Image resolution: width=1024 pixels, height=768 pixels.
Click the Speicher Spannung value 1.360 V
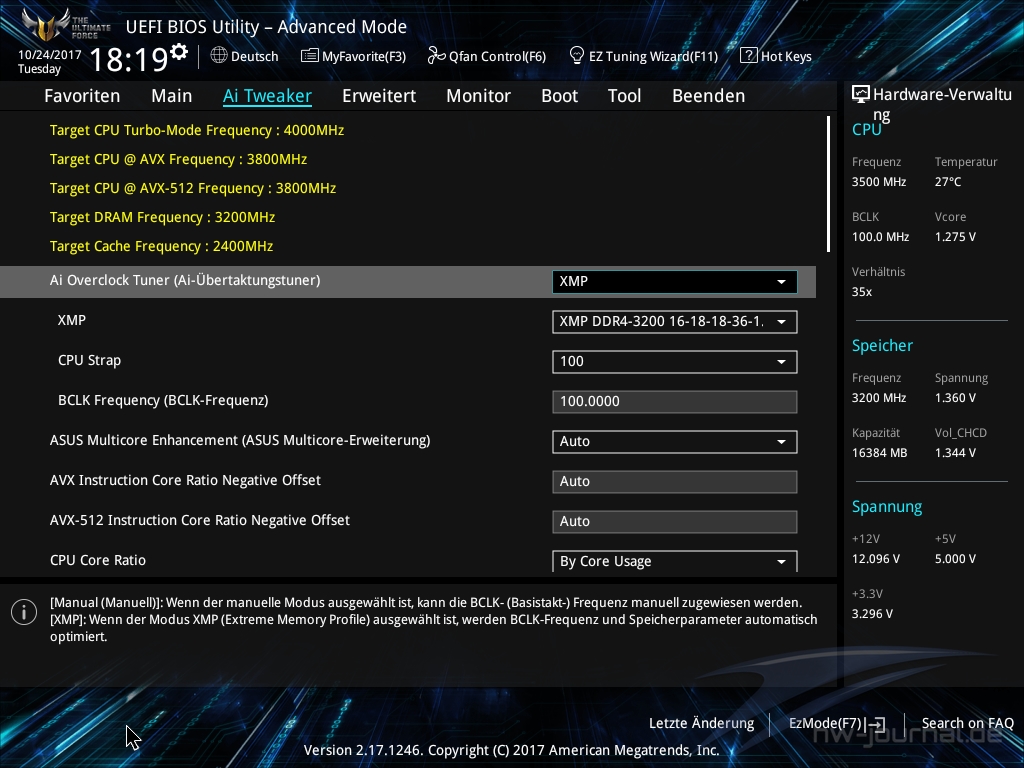click(x=955, y=398)
